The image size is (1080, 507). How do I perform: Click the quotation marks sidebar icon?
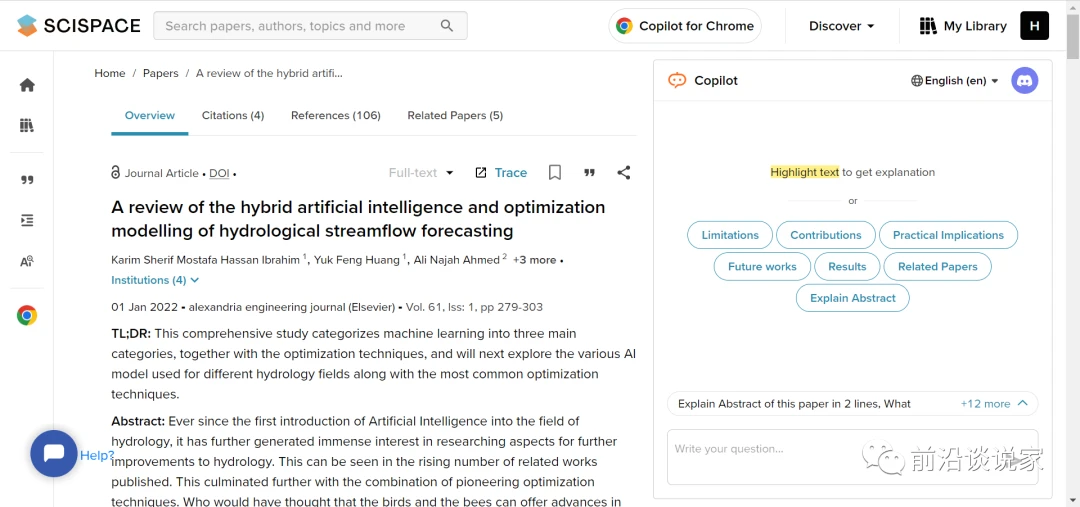click(27, 180)
